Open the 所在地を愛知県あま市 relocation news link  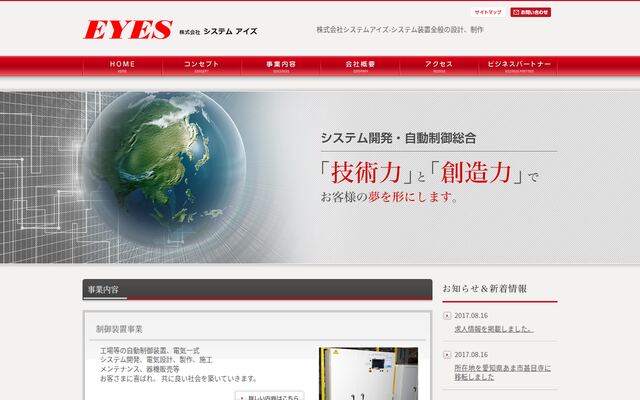point(502,373)
